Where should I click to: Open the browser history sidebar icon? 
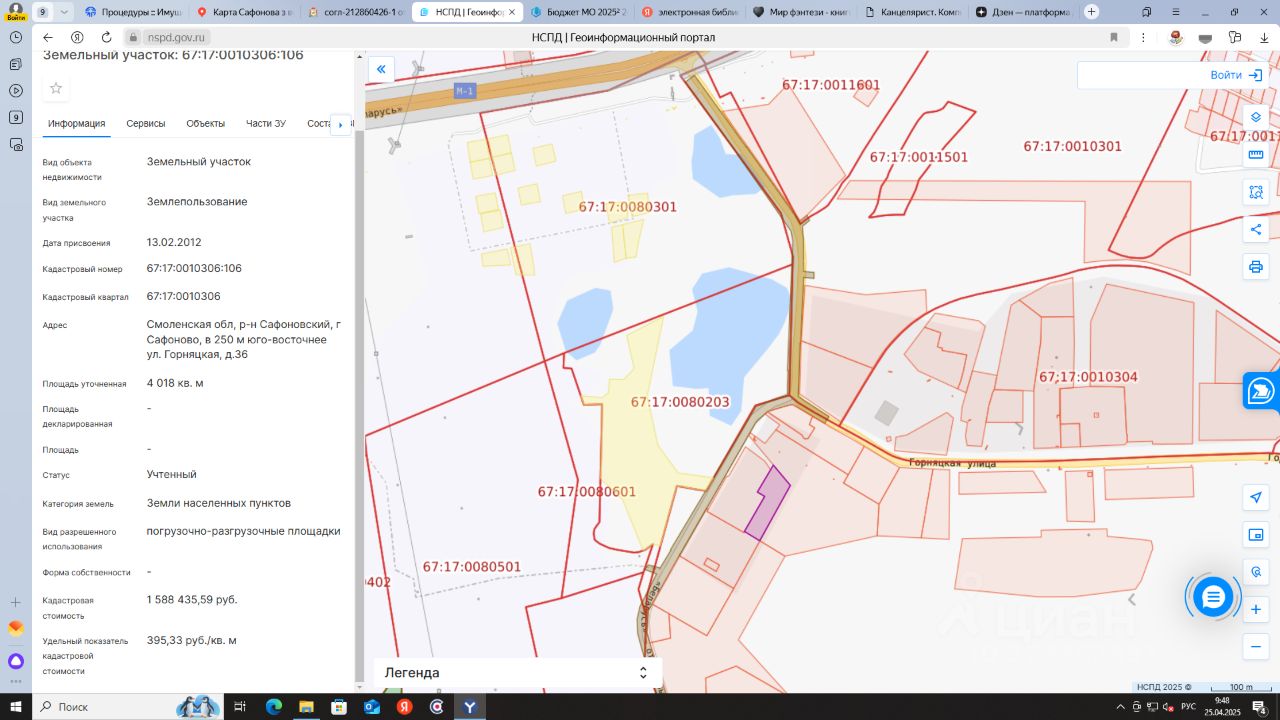pos(16,37)
